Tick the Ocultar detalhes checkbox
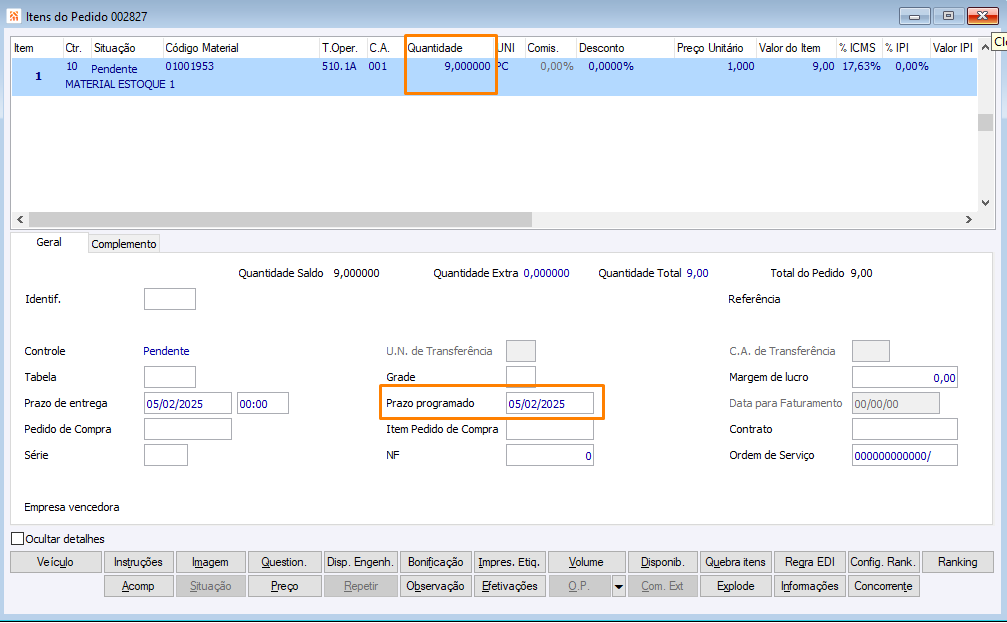The height and width of the screenshot is (623, 1007). pyautogui.click(x=18, y=538)
